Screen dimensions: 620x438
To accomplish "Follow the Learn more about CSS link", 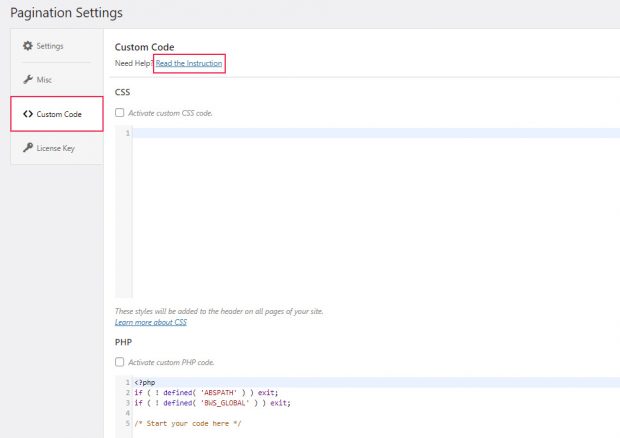I will click(151, 322).
